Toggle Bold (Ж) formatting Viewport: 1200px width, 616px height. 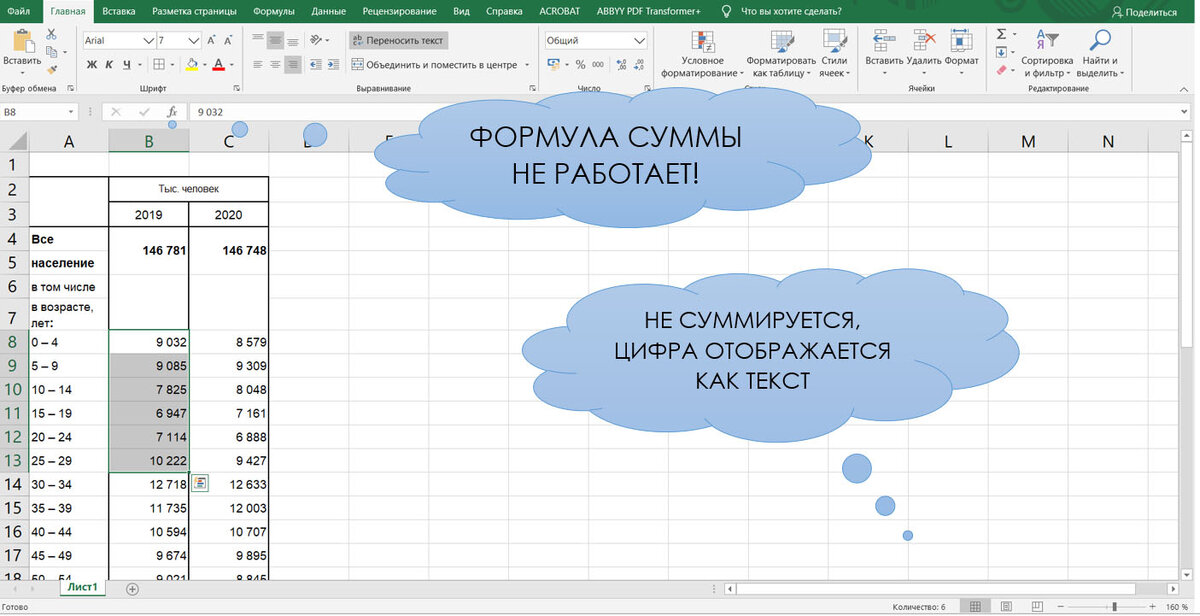(92, 64)
